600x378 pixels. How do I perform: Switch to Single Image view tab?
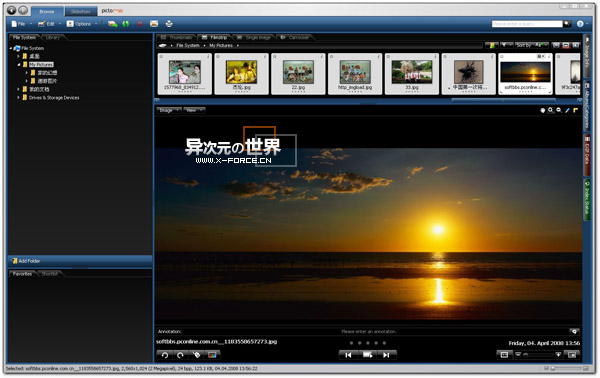coord(254,37)
